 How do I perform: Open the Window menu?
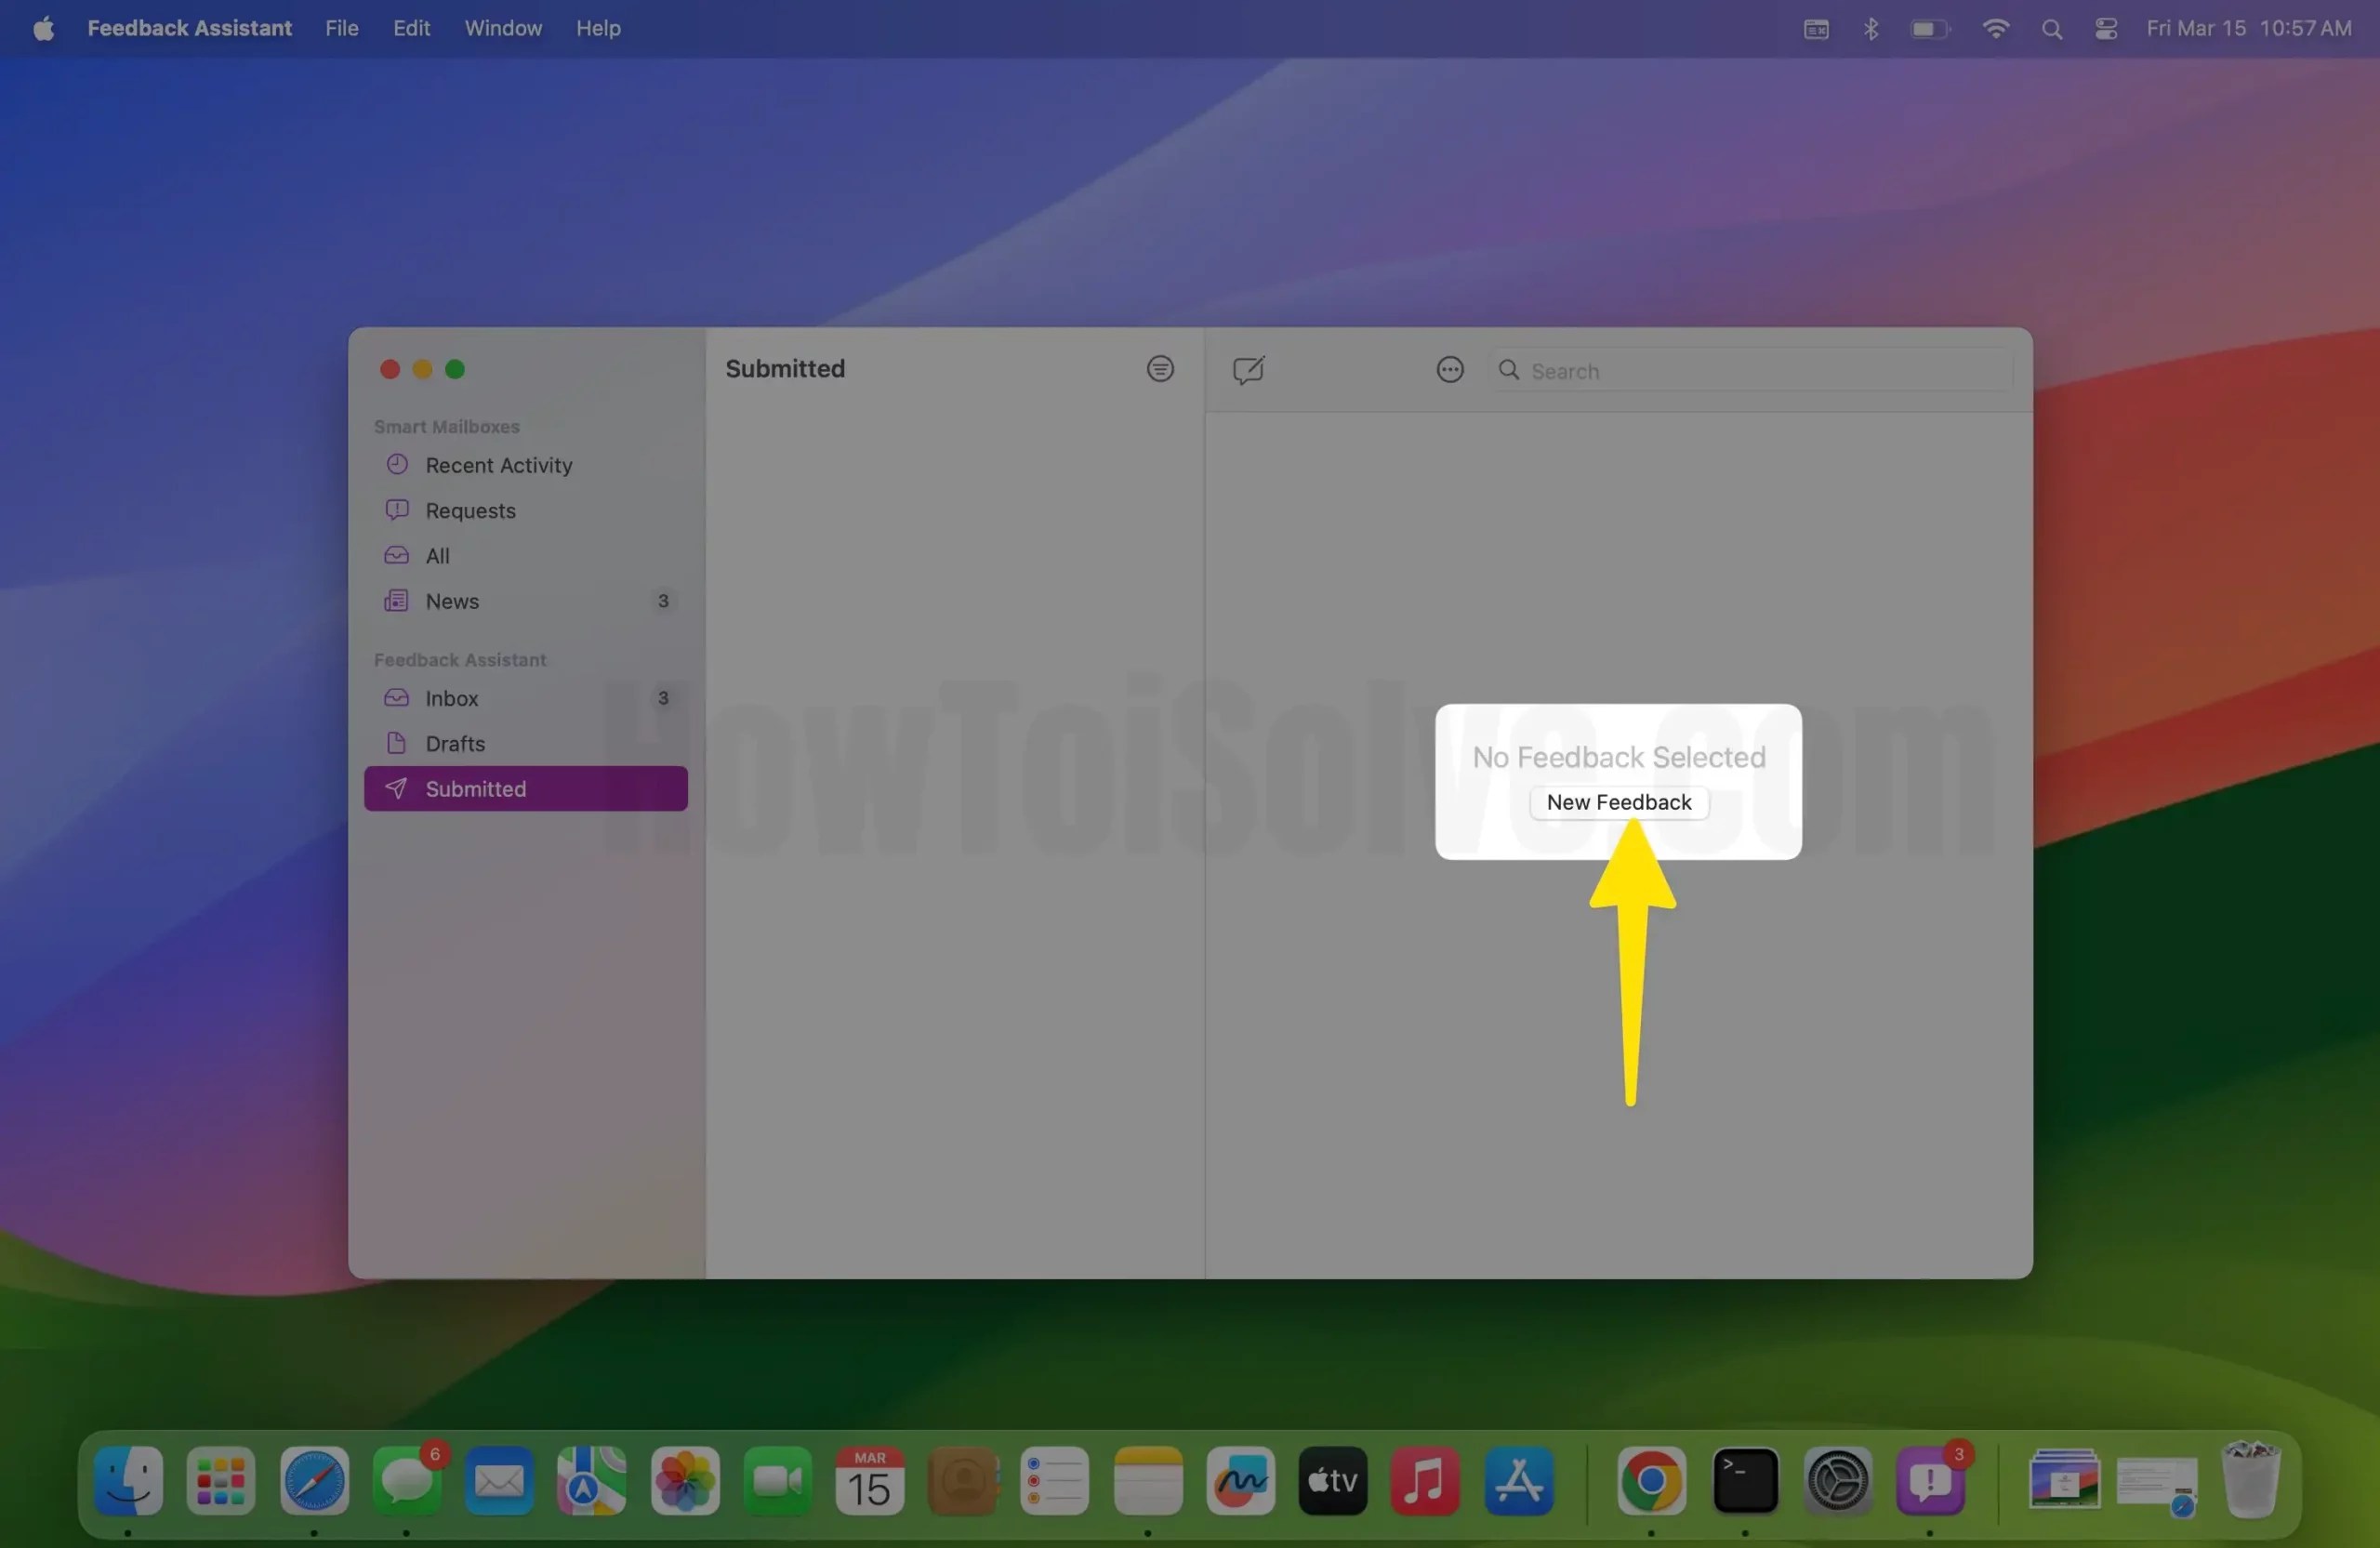point(502,28)
